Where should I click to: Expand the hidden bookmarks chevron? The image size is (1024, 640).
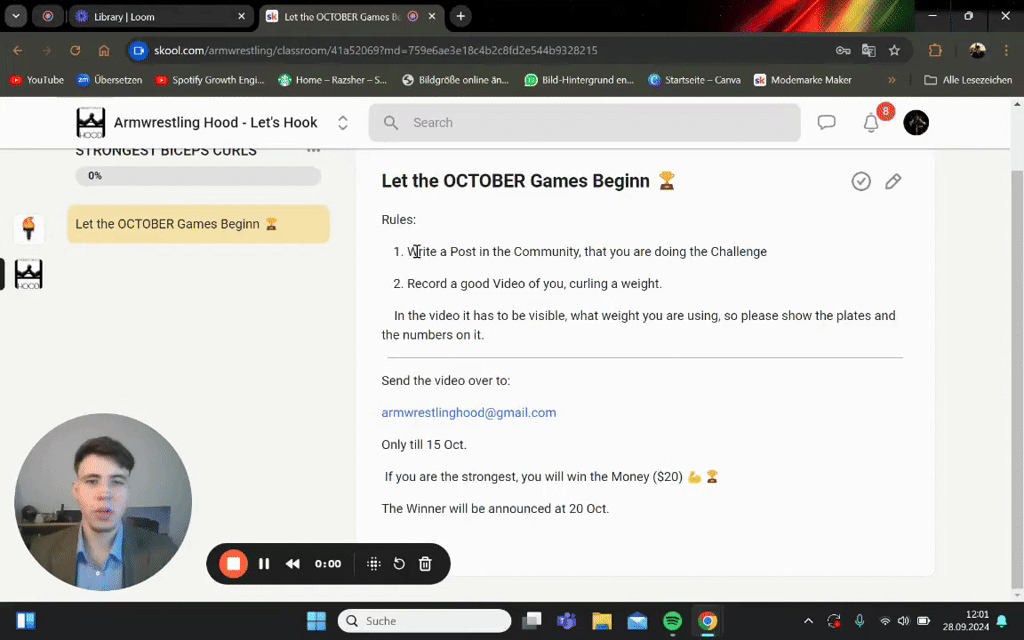click(891, 80)
